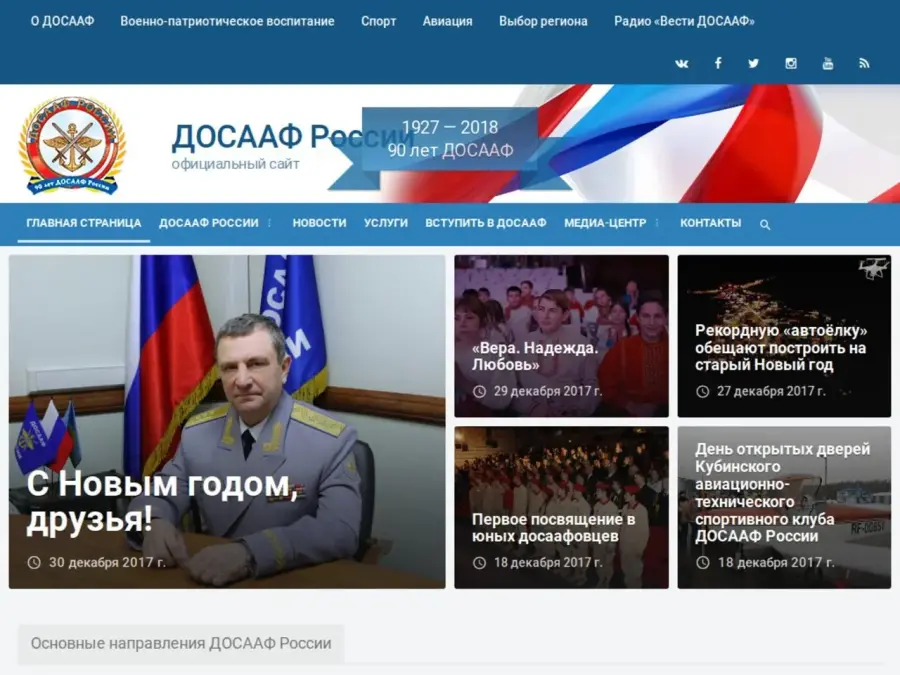Click the search magnifier icon
This screenshot has height=675, width=900.
(765, 225)
